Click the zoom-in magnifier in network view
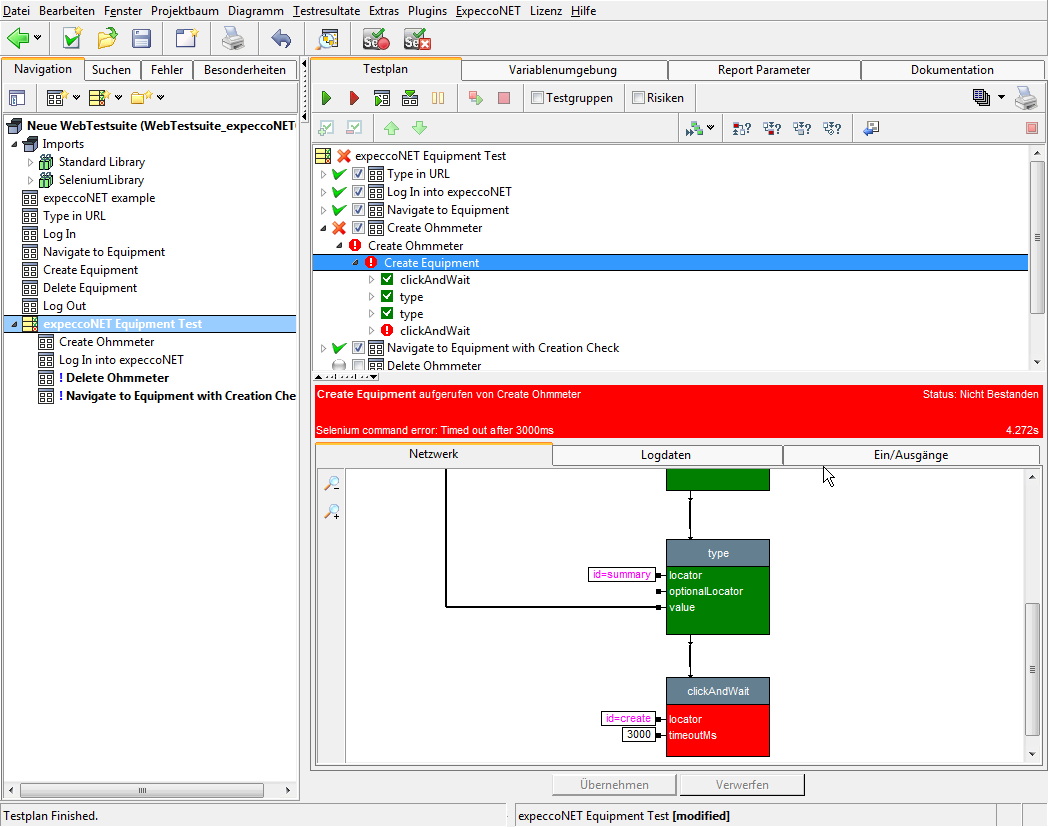Screen dimensions: 1048x827 332,512
